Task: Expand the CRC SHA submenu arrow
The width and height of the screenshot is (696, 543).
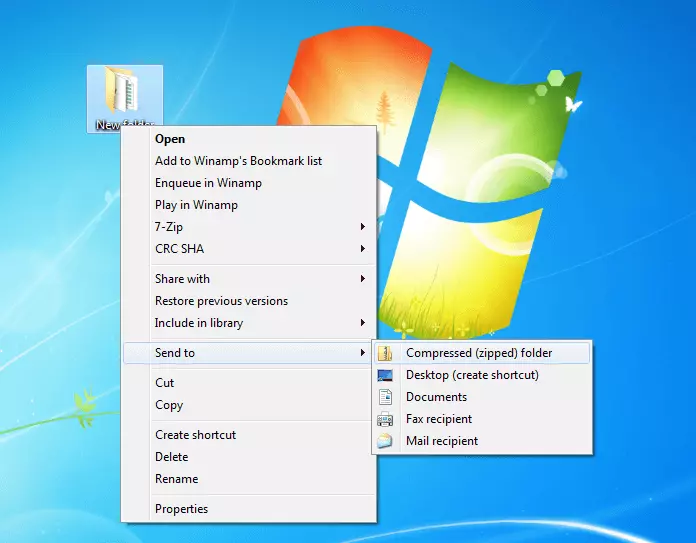Action: [x=363, y=249]
